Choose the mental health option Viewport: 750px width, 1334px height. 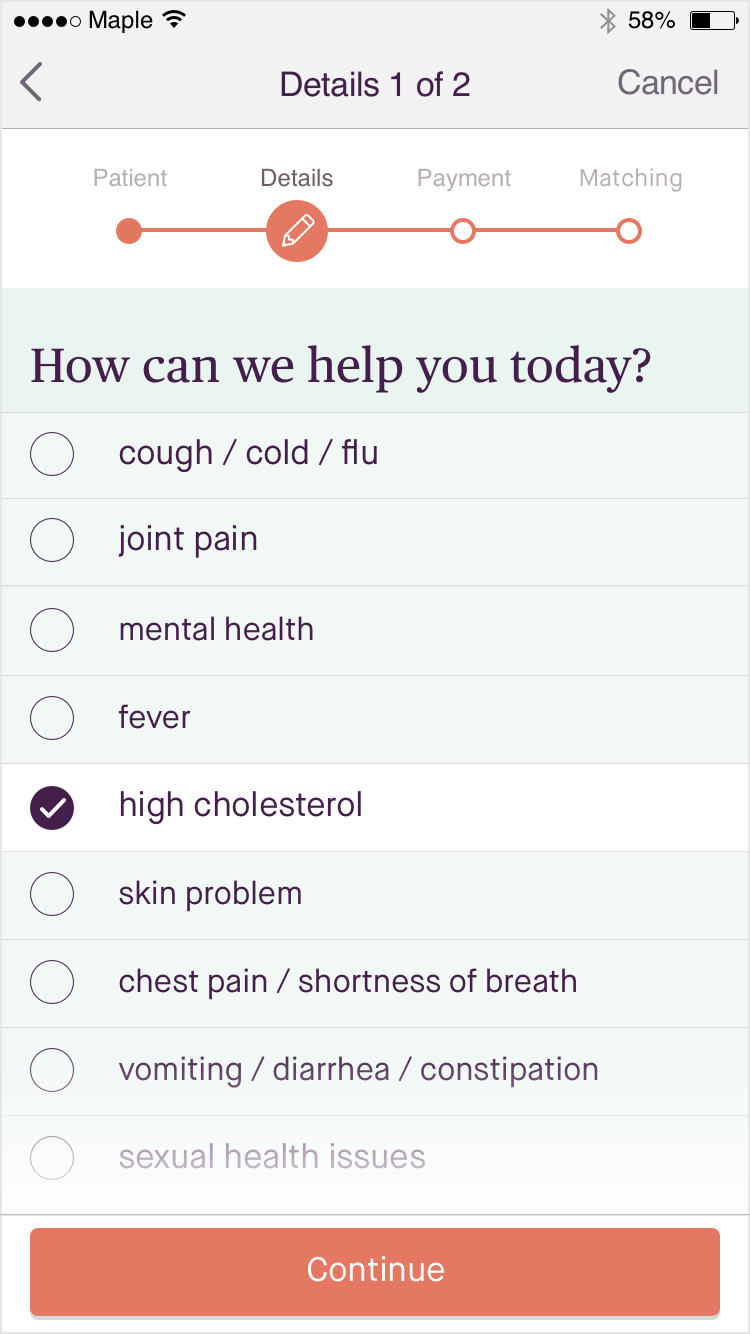[x=52, y=630]
